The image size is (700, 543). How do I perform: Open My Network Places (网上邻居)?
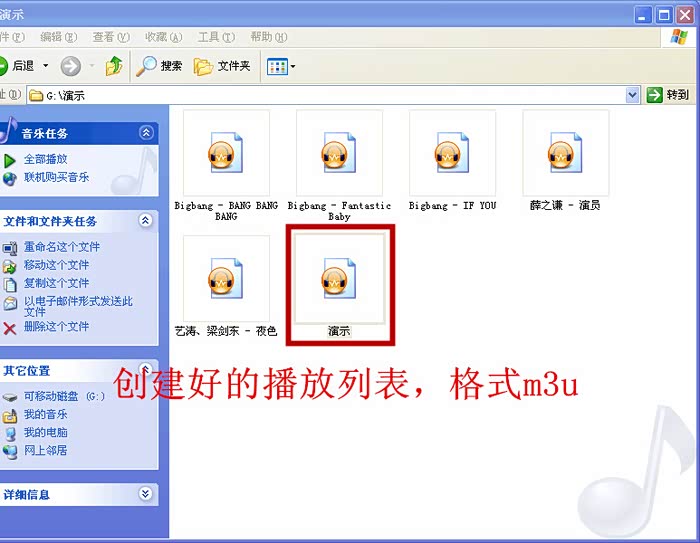[x=46, y=450]
